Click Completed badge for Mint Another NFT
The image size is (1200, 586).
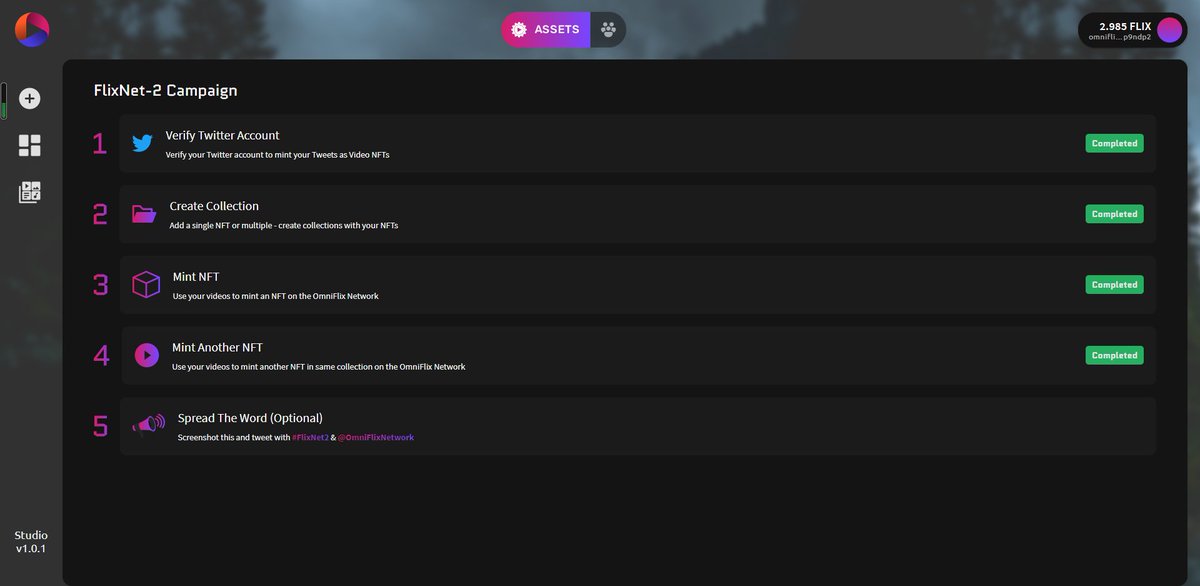point(1115,355)
